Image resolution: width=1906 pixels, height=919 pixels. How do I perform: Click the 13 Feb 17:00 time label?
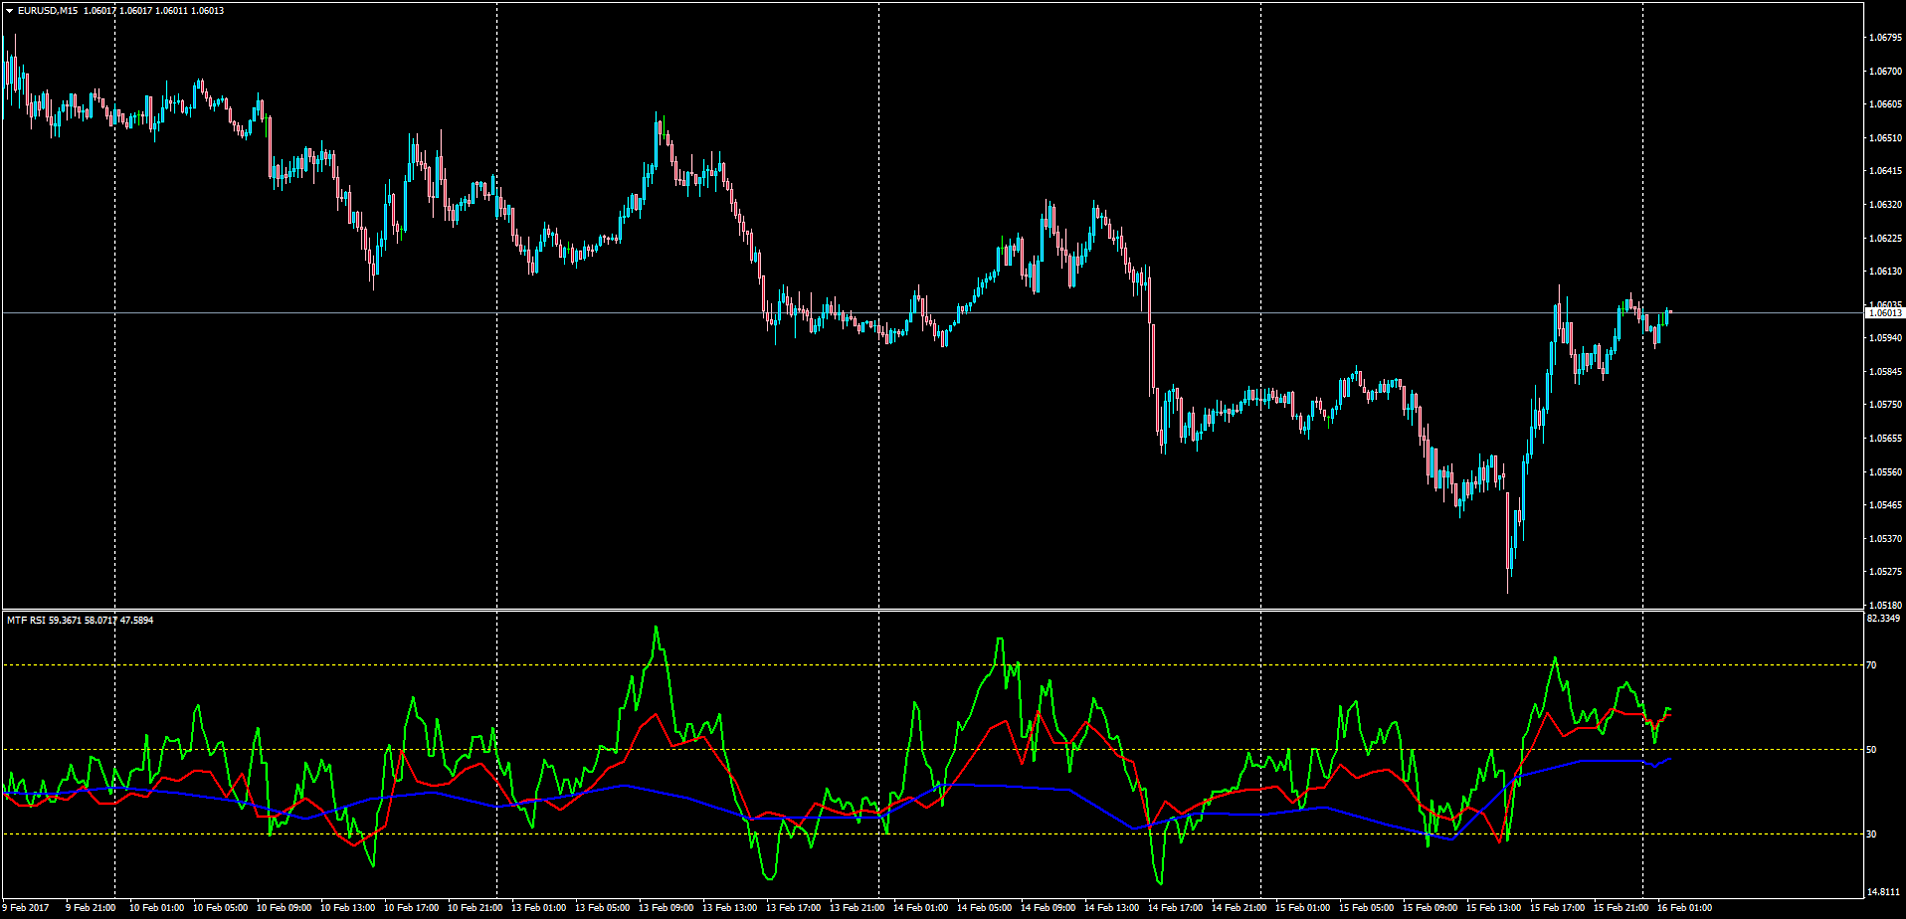(793, 908)
